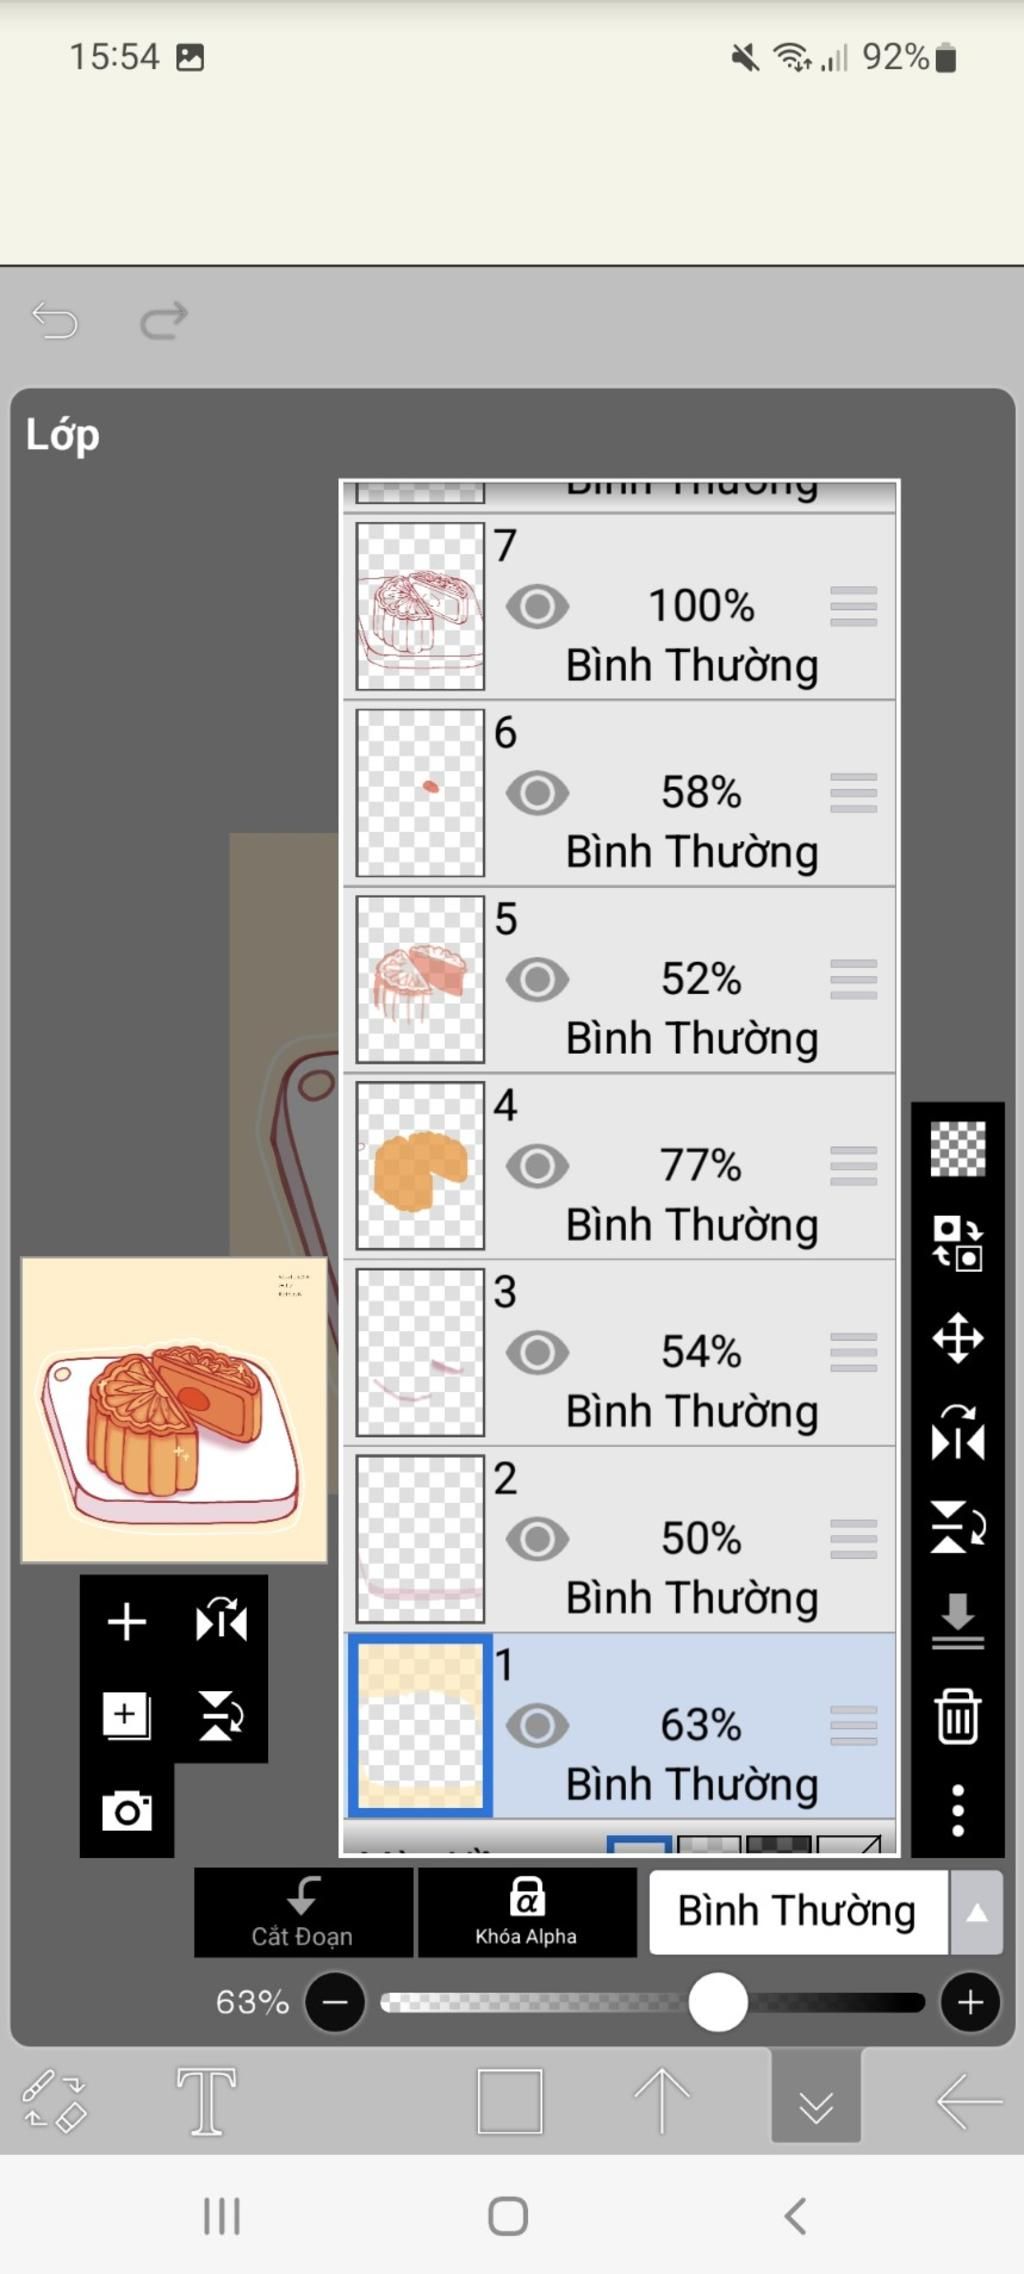Toggle visibility of layer 4
Viewport: 1024px width, 2274px height.
pyautogui.click(x=537, y=1166)
